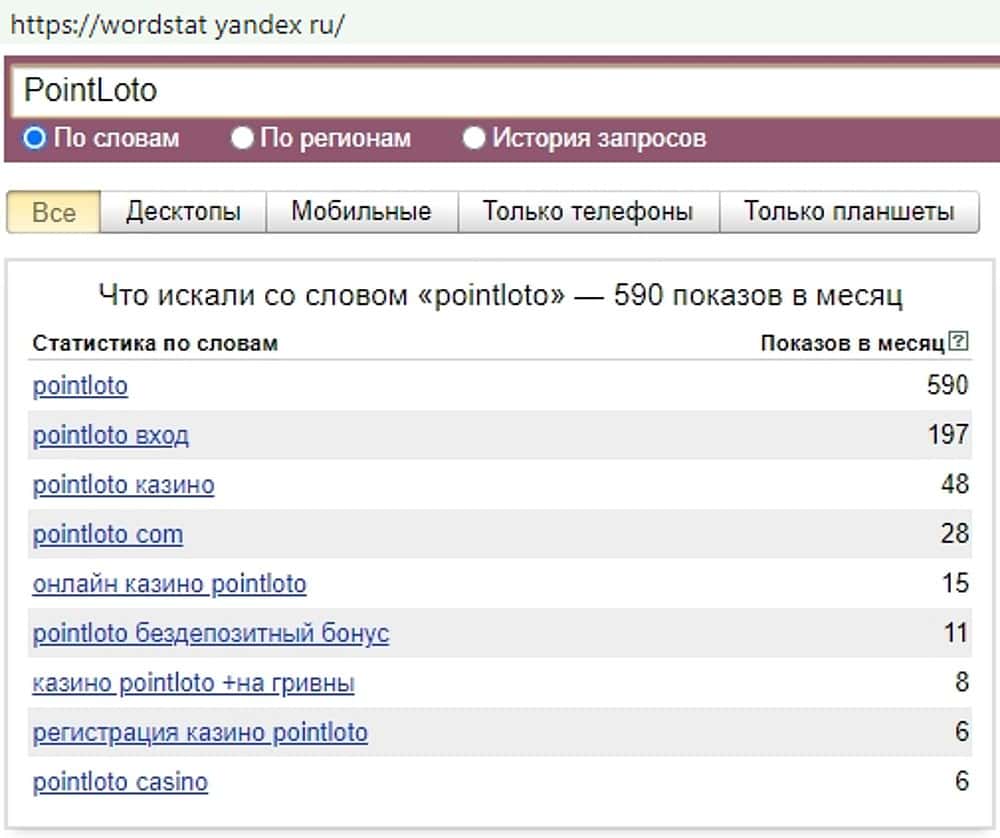This screenshot has height=838, width=1000.
Task: Choose the "Только планшеты" tab
Action: point(848,212)
